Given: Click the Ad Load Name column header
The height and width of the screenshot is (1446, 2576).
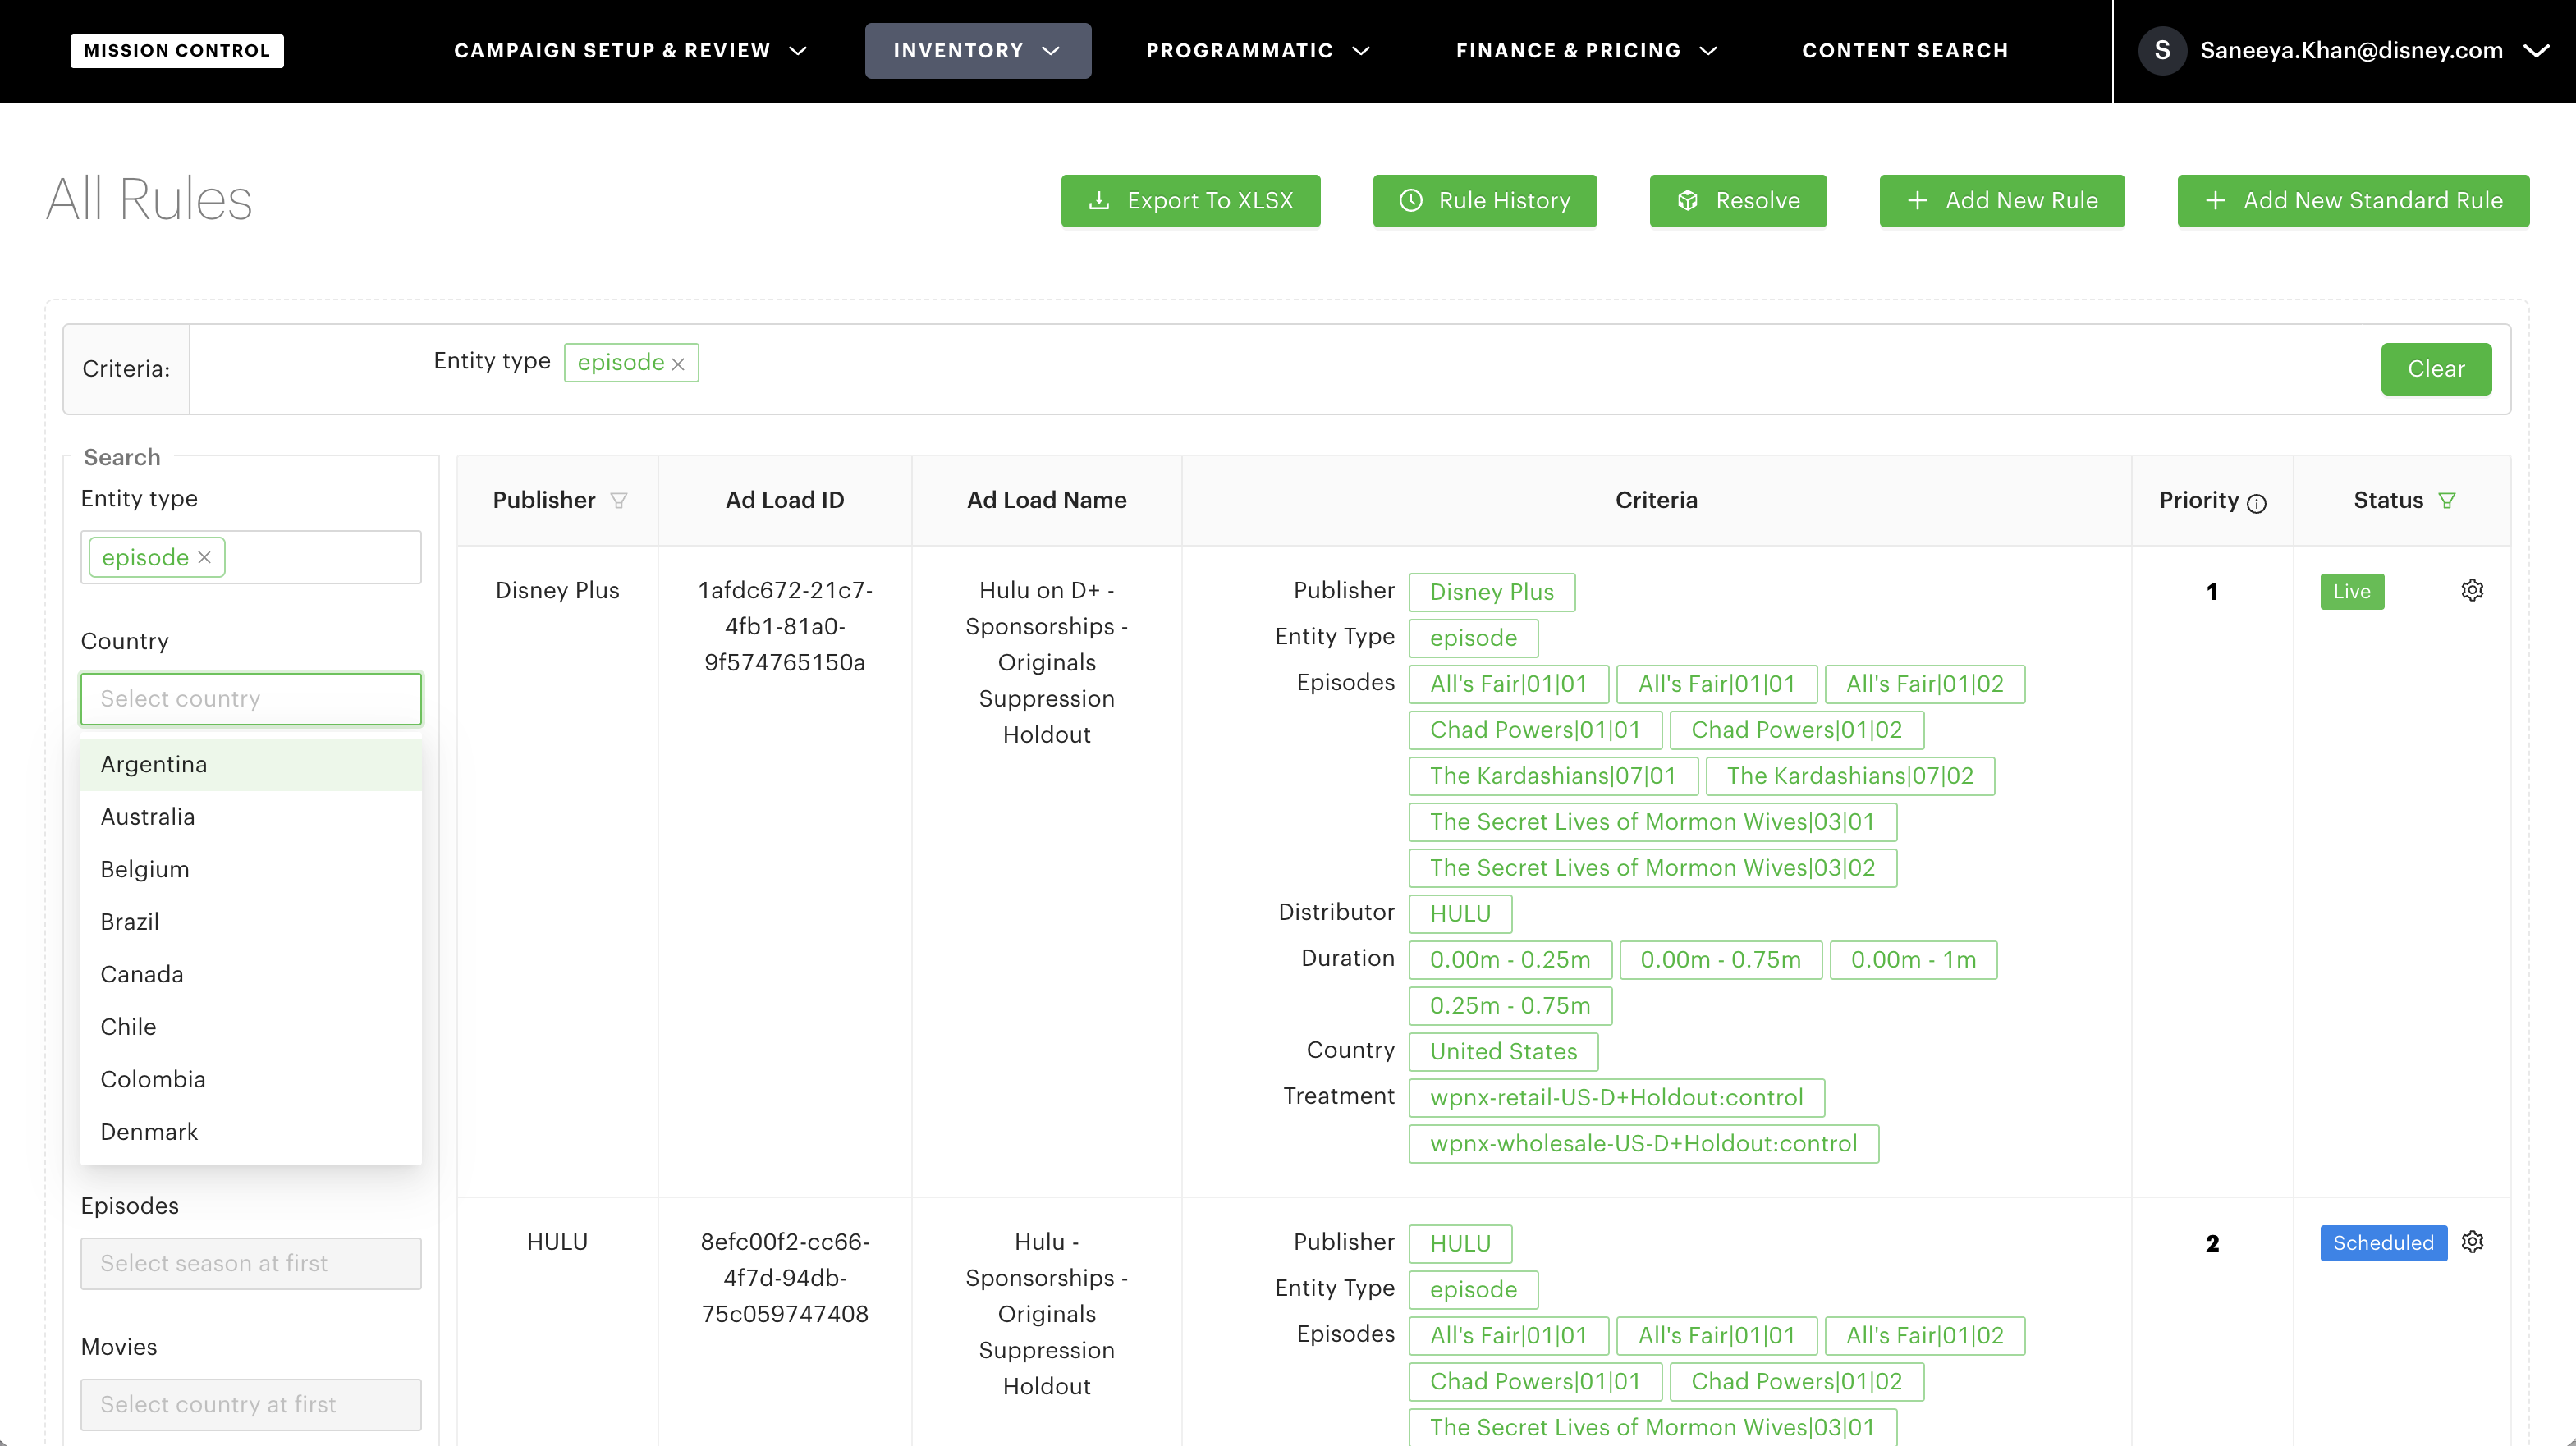Looking at the screenshot, I should [1047, 500].
